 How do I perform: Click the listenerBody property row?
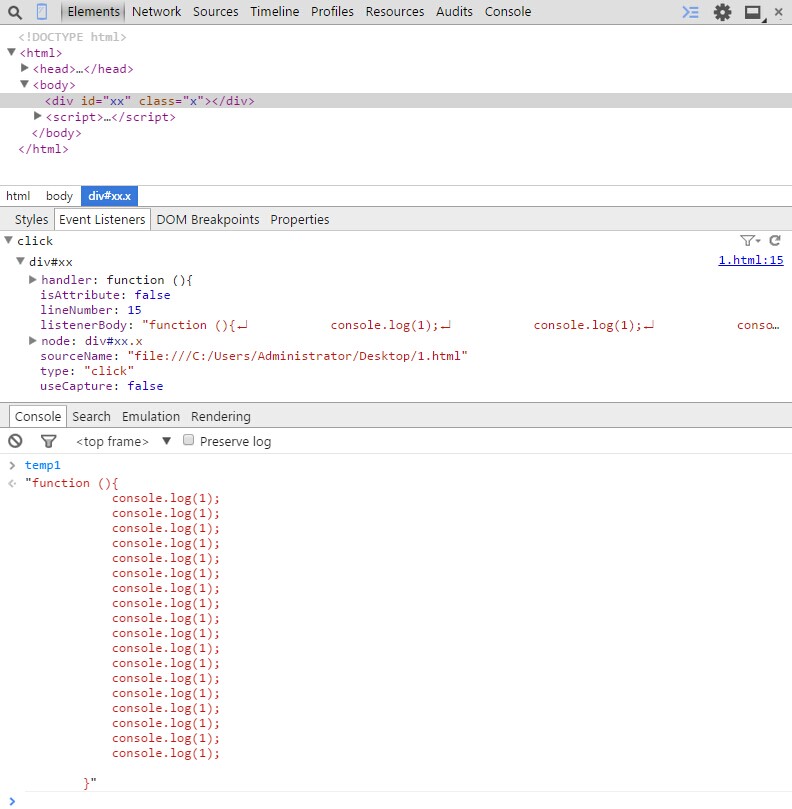click(410, 325)
